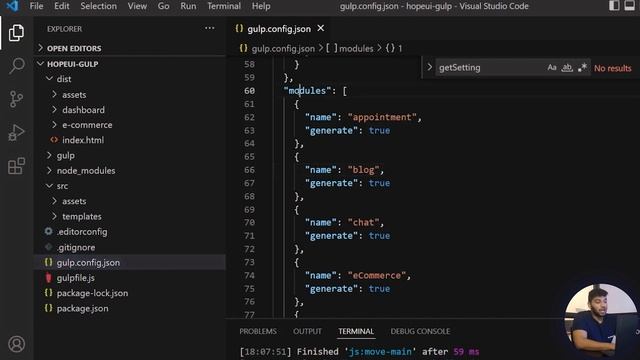Open the Search view in activity bar
Image resolution: width=640 pixels, height=360 pixels.
coord(16,66)
